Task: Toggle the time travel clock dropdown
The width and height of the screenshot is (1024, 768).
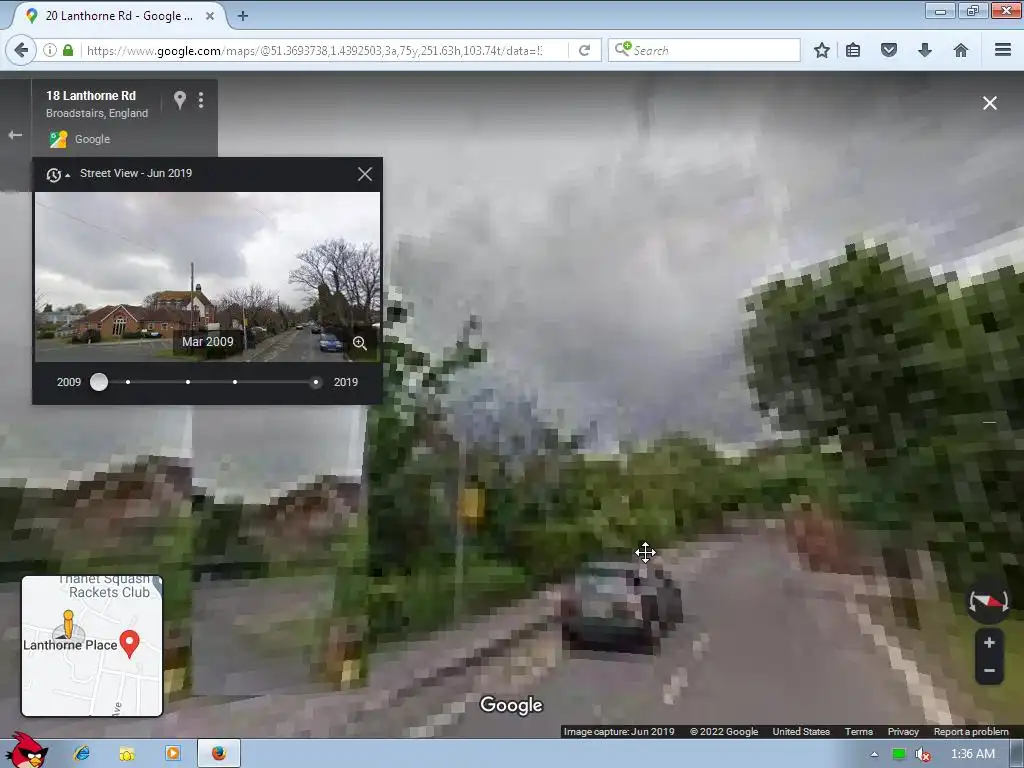Action: click(x=57, y=174)
